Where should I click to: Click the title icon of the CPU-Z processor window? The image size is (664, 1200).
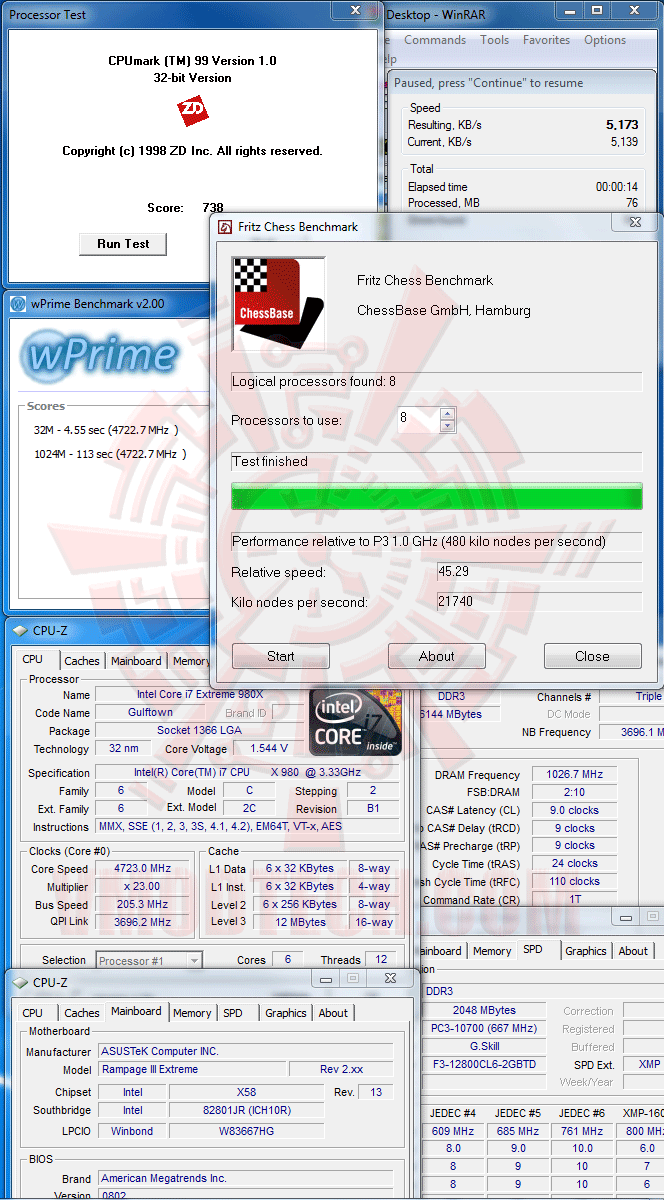20,631
